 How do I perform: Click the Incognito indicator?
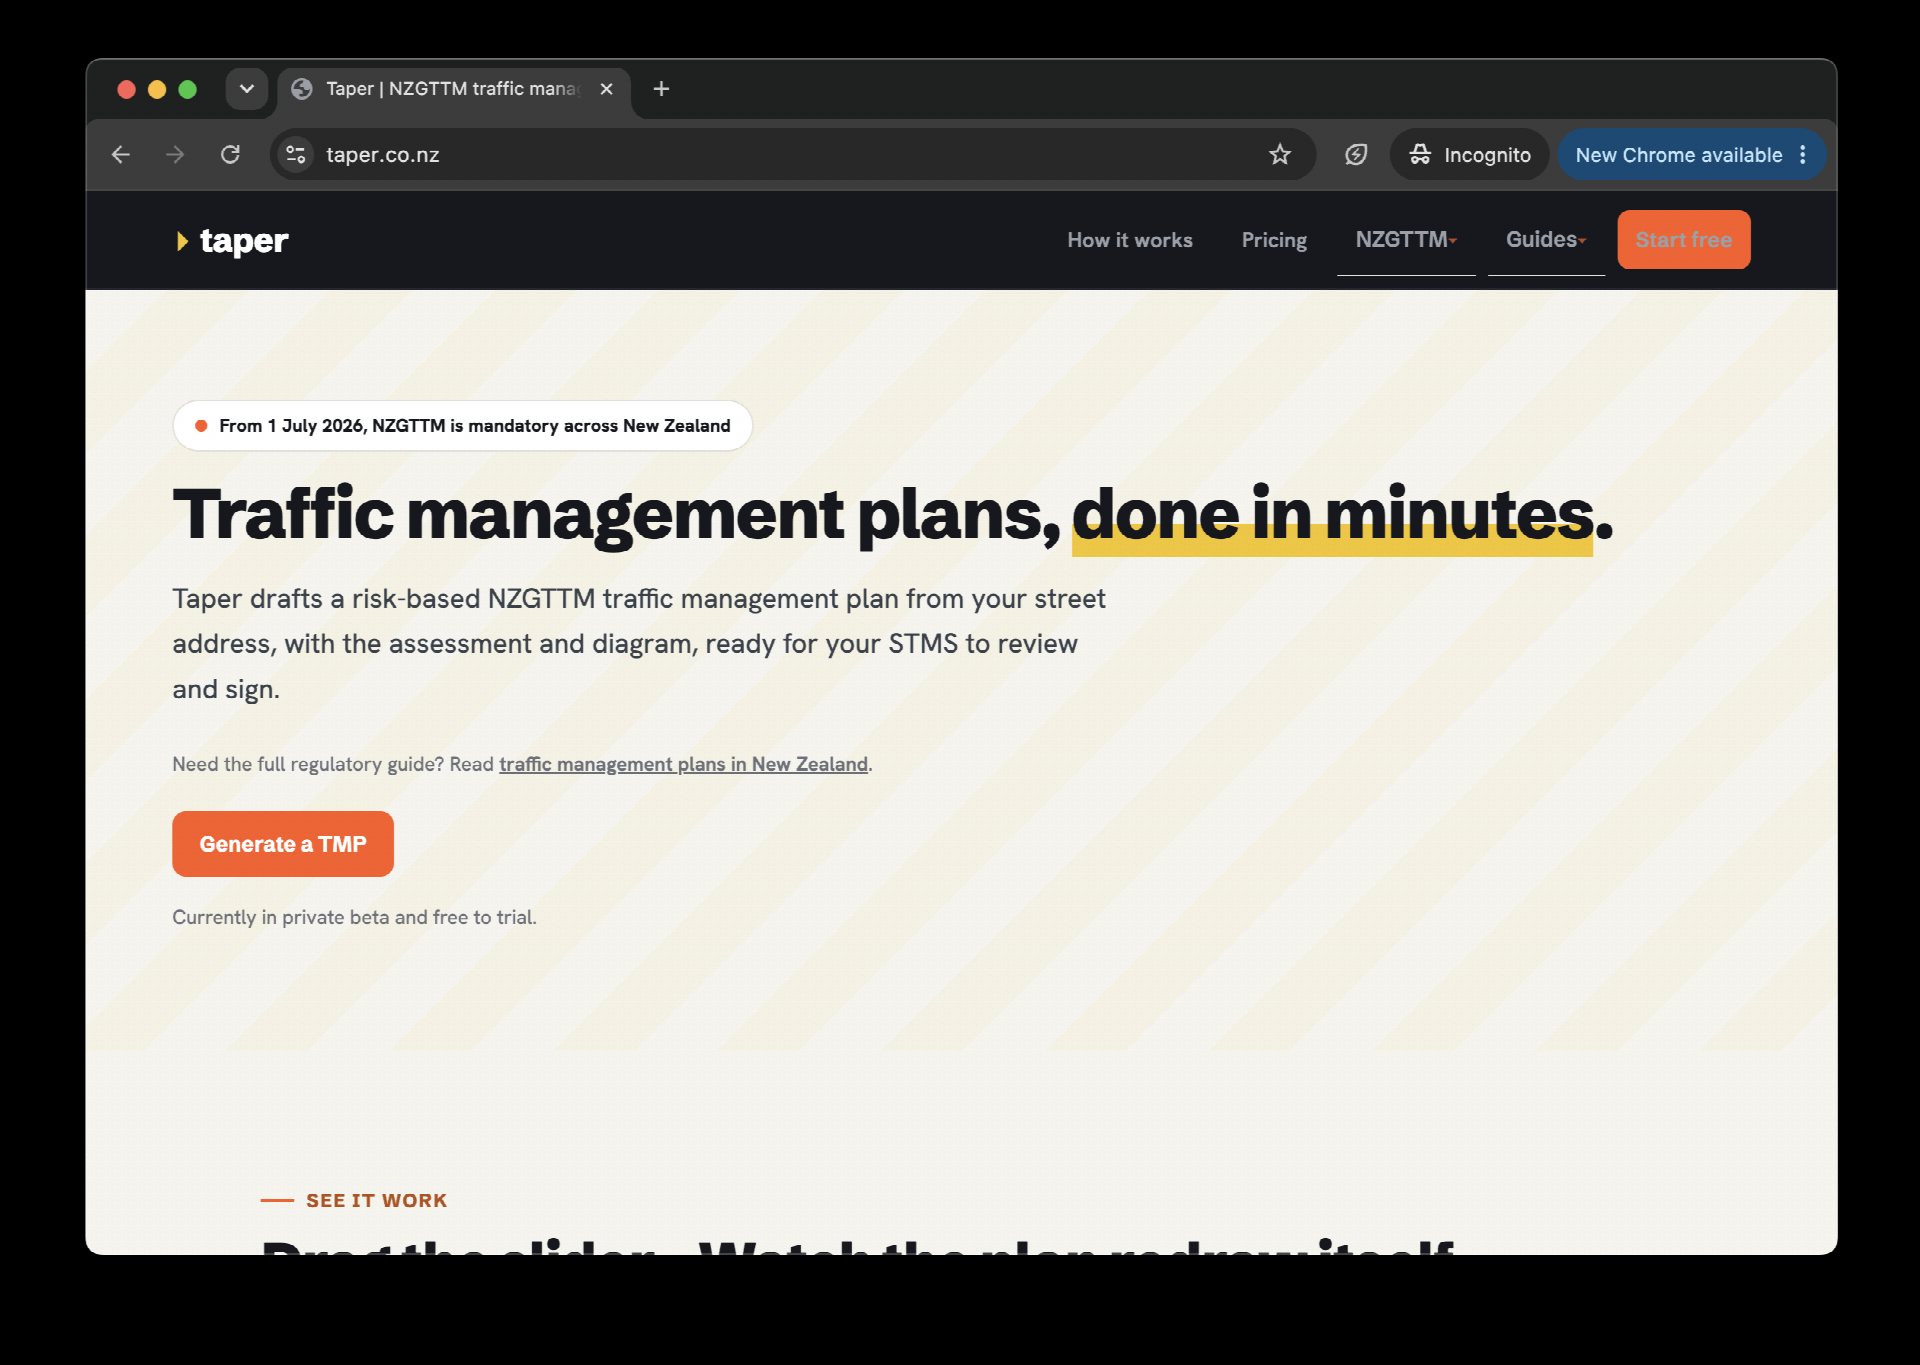[x=1469, y=155]
